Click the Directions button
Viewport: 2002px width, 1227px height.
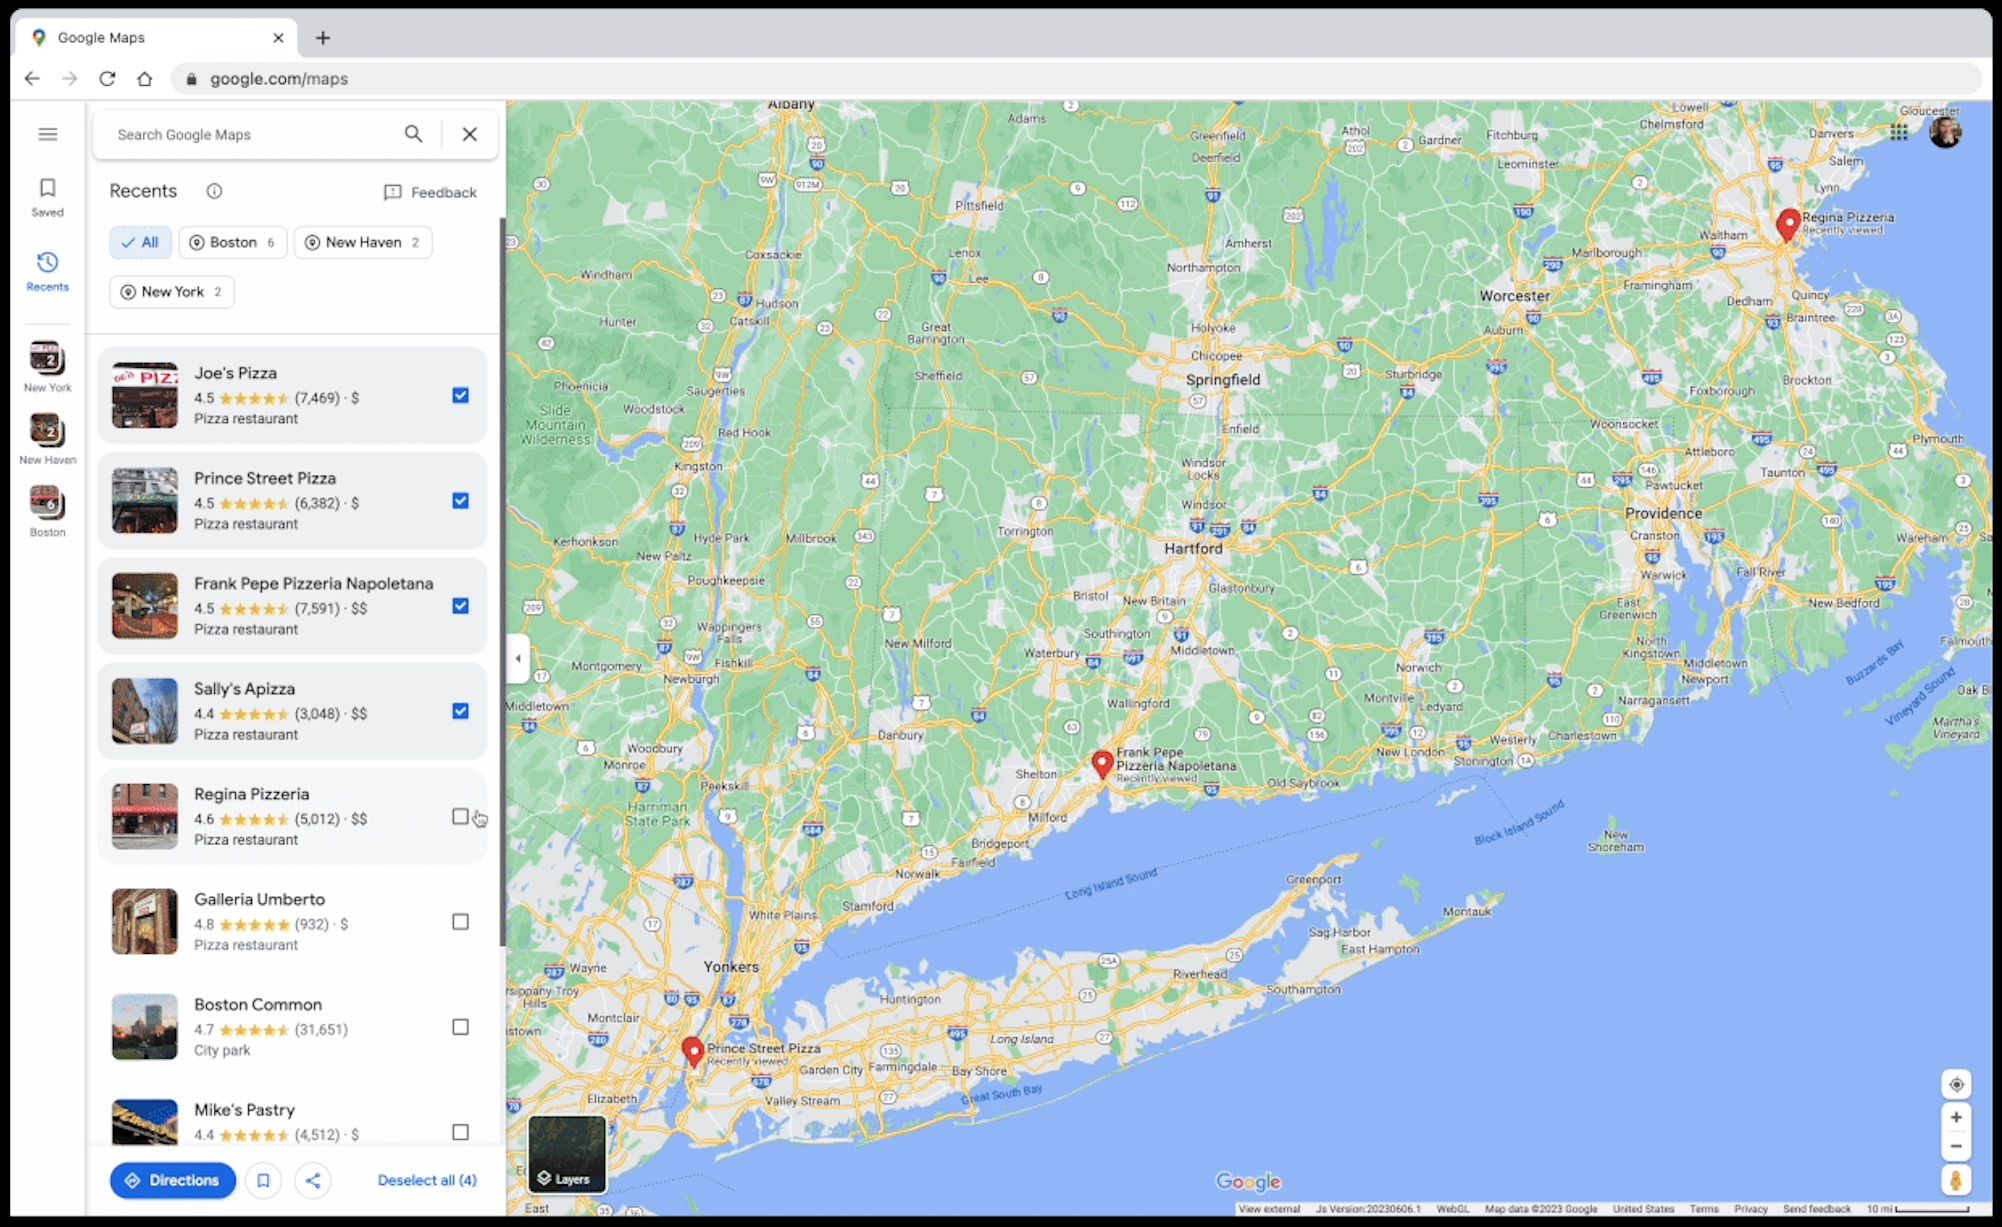tap(173, 1180)
